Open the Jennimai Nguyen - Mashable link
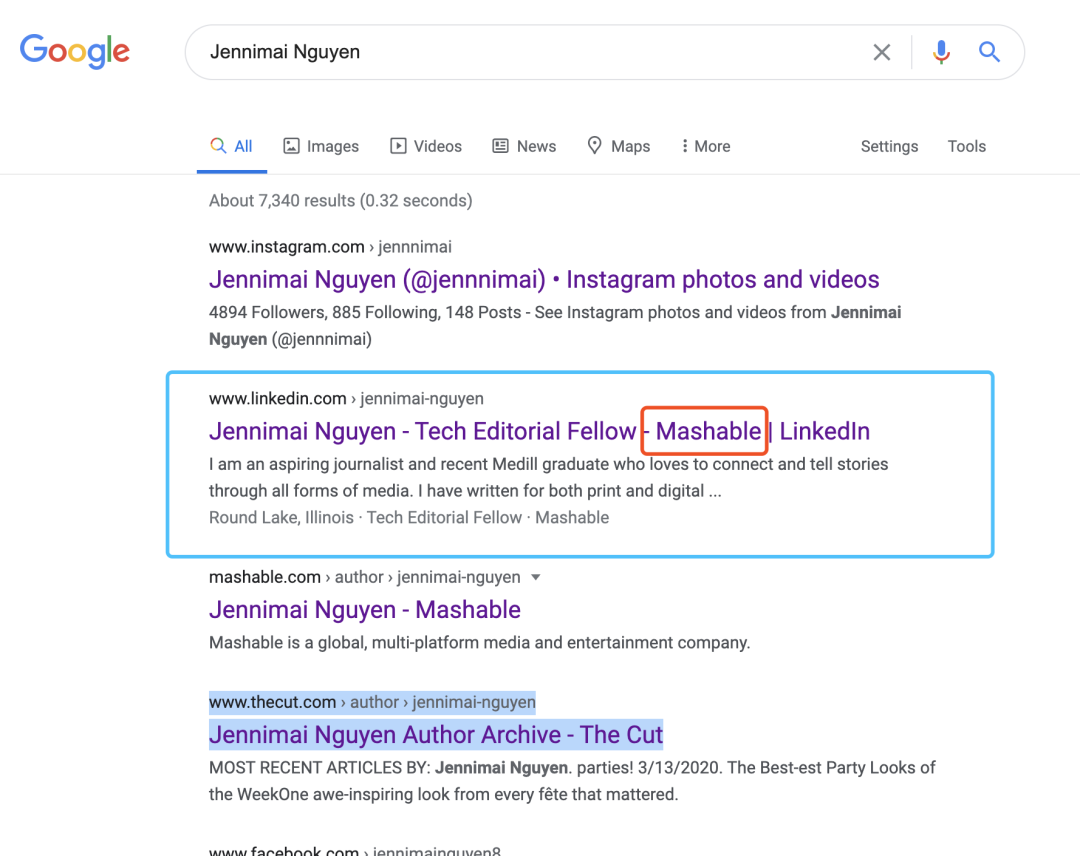Screen dimensions: 1080x856 pyautogui.click(x=364, y=610)
